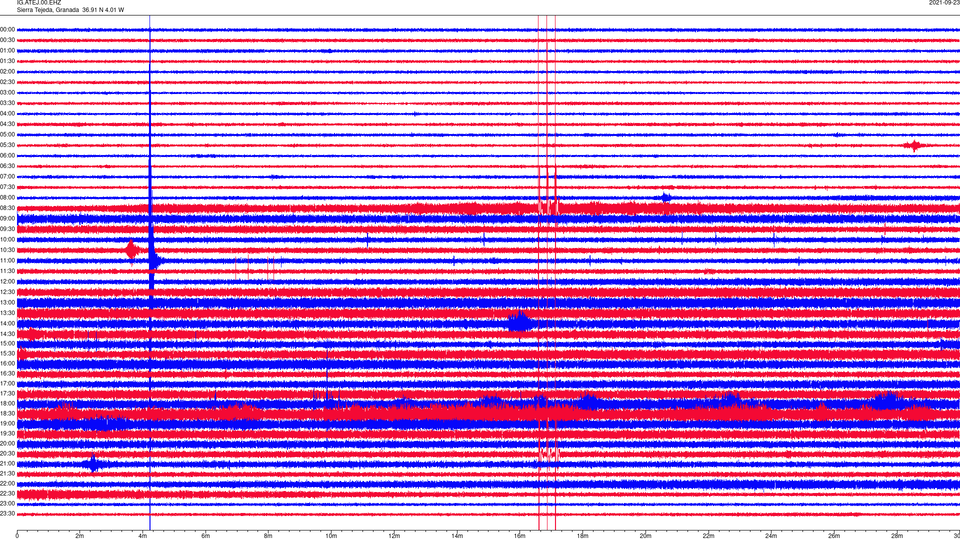The height and width of the screenshot is (540, 960).
Task: Select the 07:00 trace time label
Action: pyautogui.click(x=7, y=176)
